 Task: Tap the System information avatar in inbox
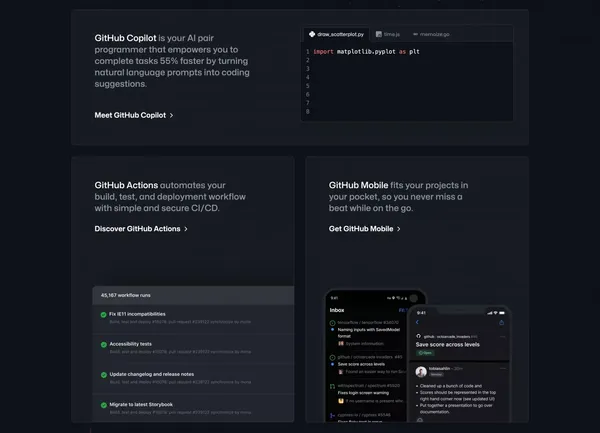(x=341, y=343)
